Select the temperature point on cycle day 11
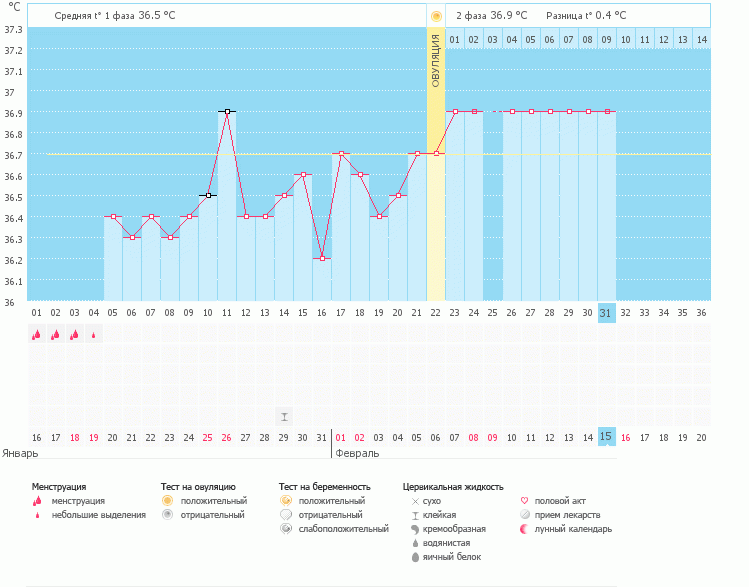The height and width of the screenshot is (587, 749). coord(227,111)
